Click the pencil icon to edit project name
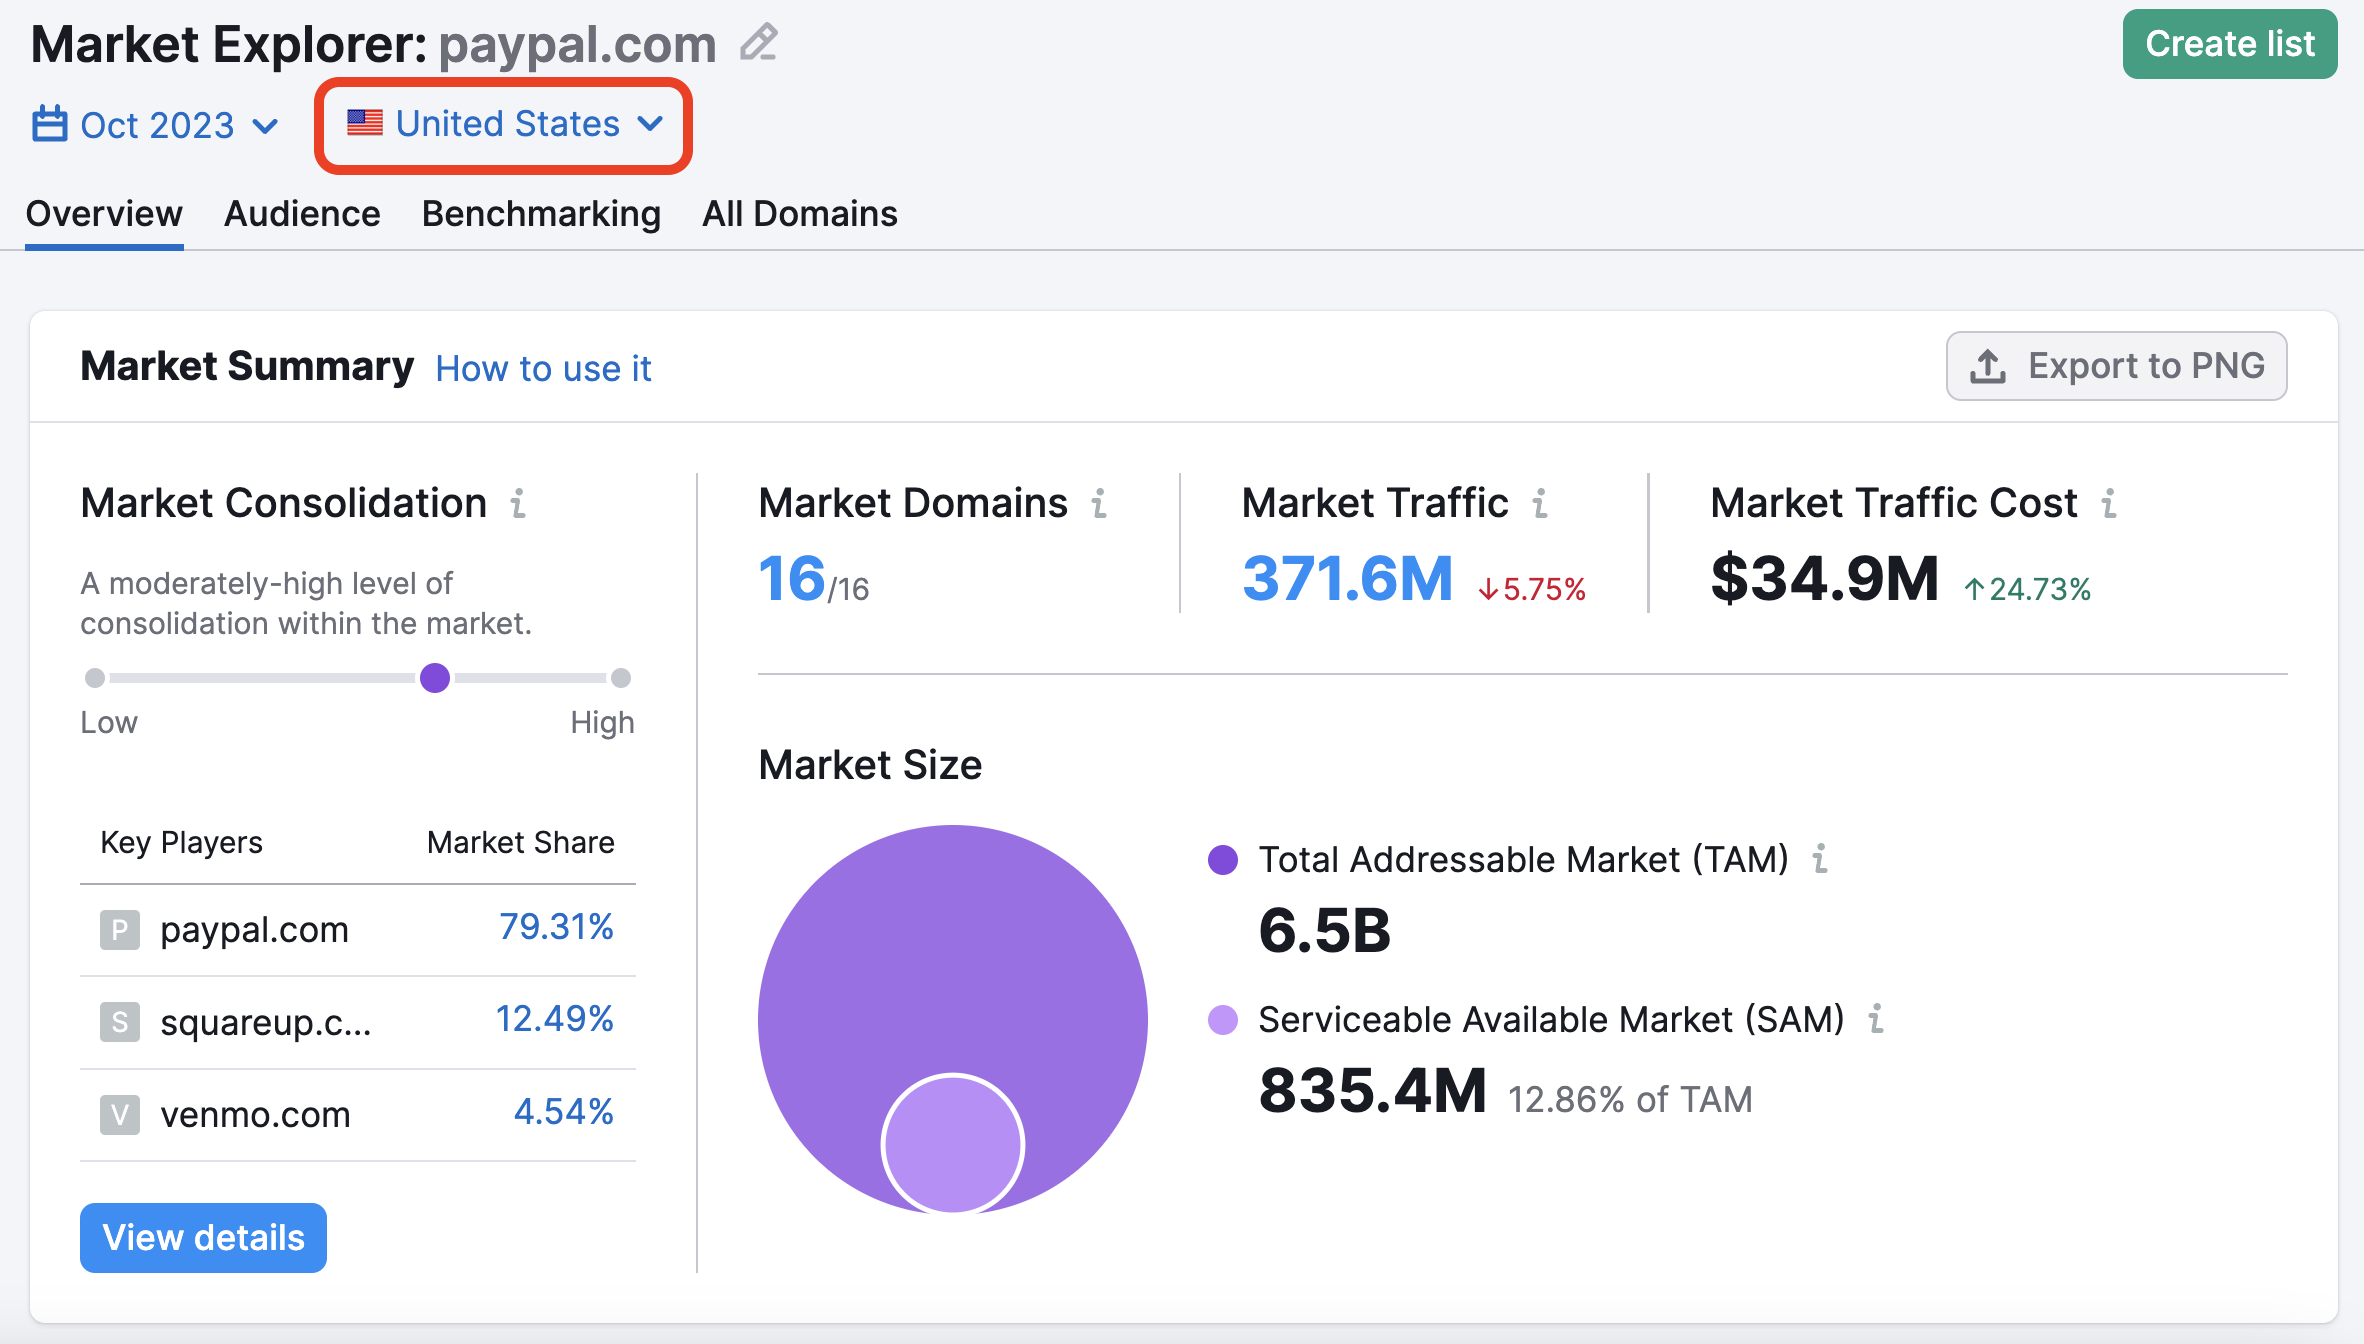2364x1344 pixels. pyautogui.click(x=757, y=42)
